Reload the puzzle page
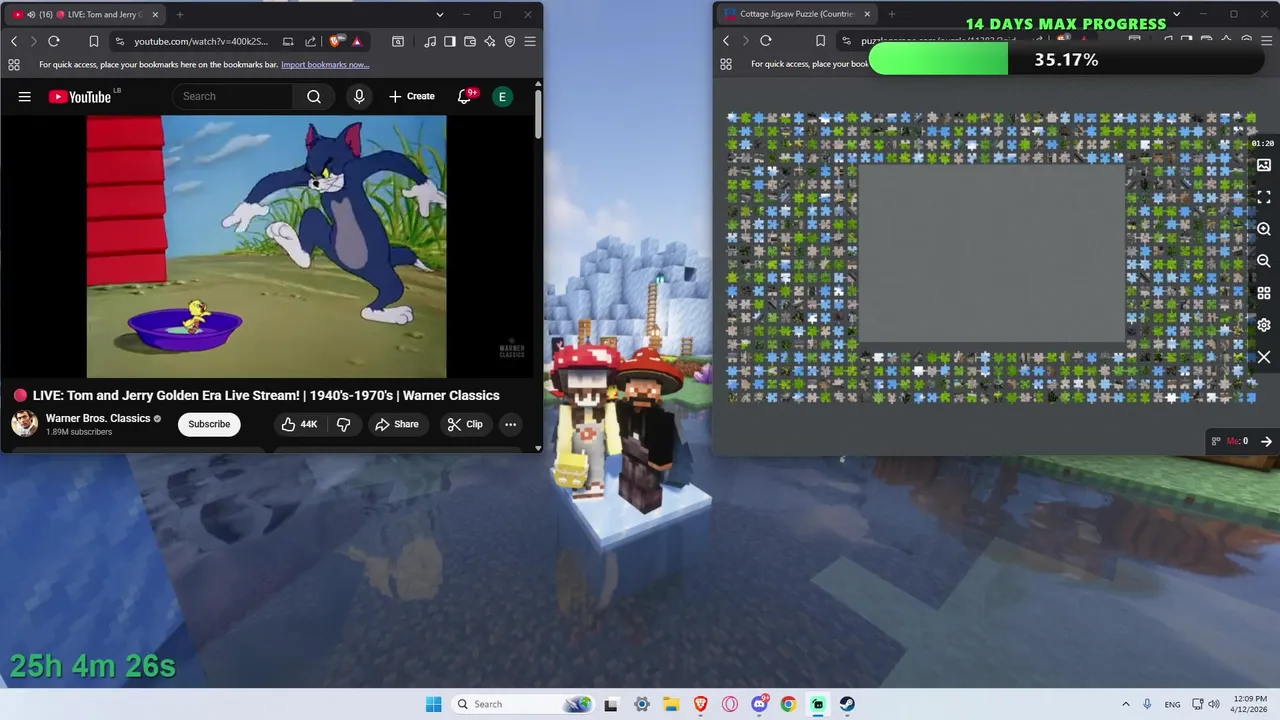The height and width of the screenshot is (720, 1280). point(766,41)
